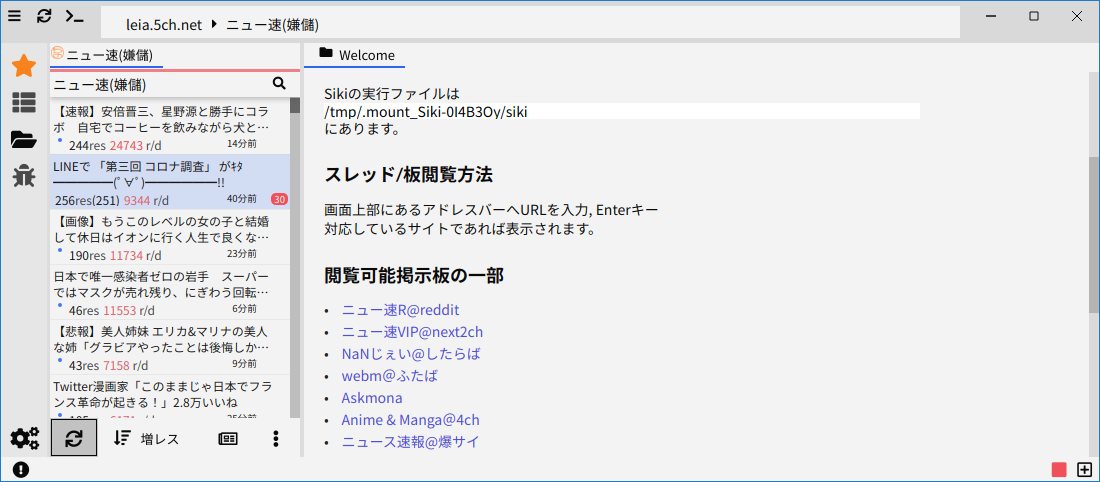Click the 244res count text
Image resolution: width=1100 pixels, height=482 pixels.
(88, 145)
